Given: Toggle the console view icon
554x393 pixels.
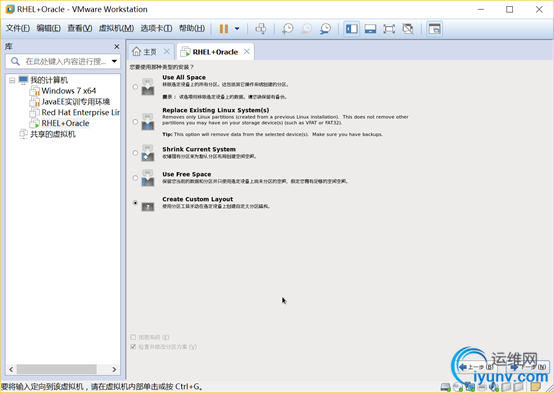Looking at the screenshot, I should 434,29.
